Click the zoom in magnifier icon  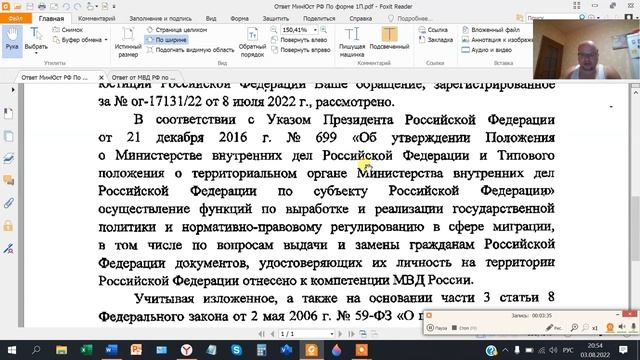(323, 30)
